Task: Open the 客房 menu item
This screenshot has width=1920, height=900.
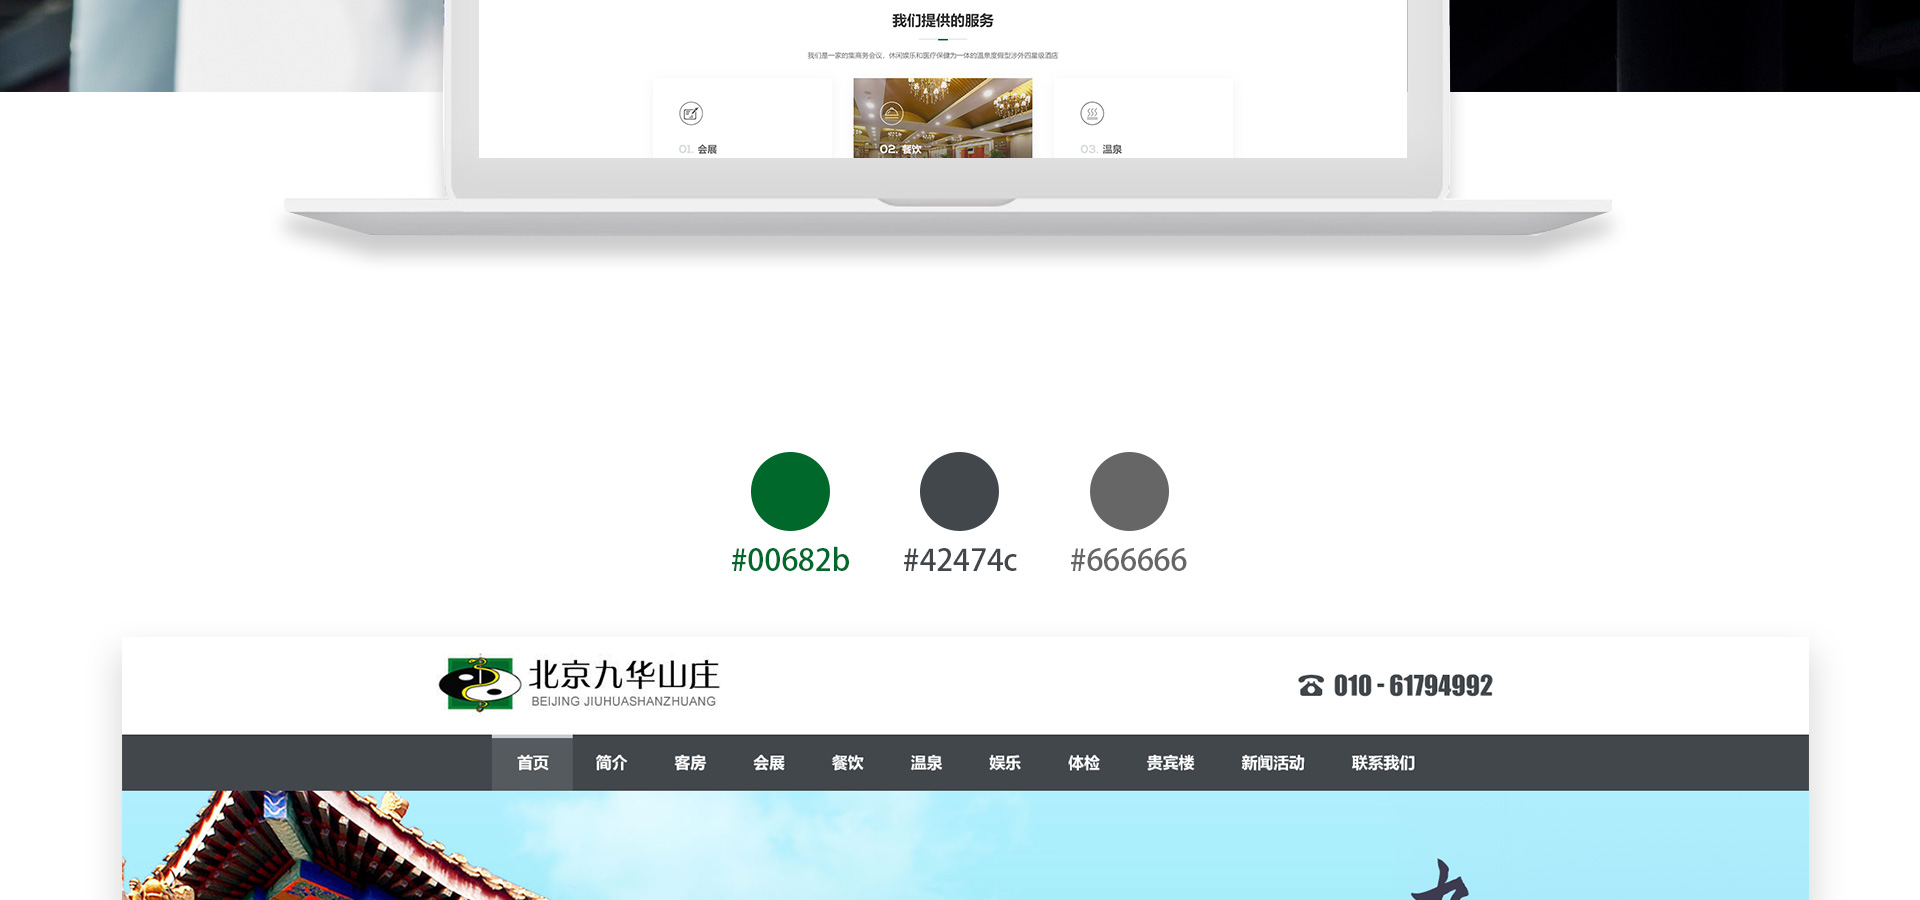Action: tap(690, 763)
